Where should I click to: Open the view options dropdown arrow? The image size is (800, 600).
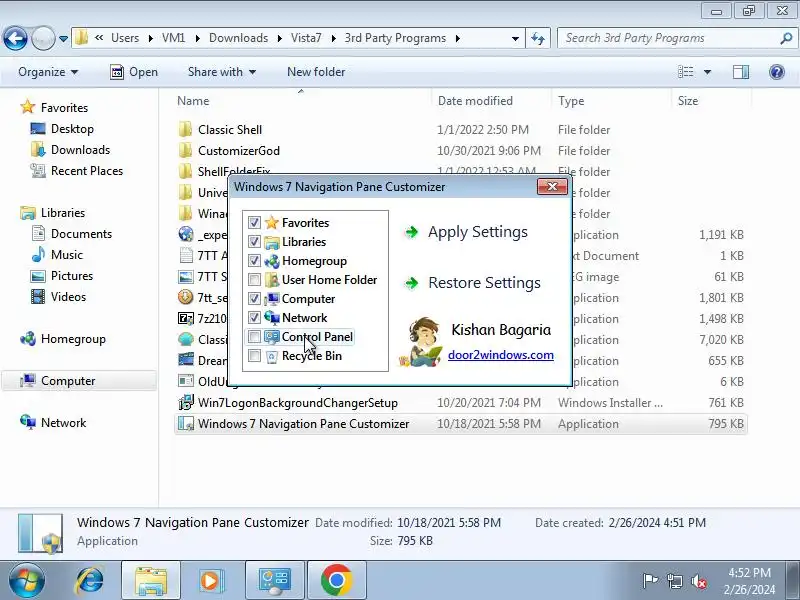(708, 72)
